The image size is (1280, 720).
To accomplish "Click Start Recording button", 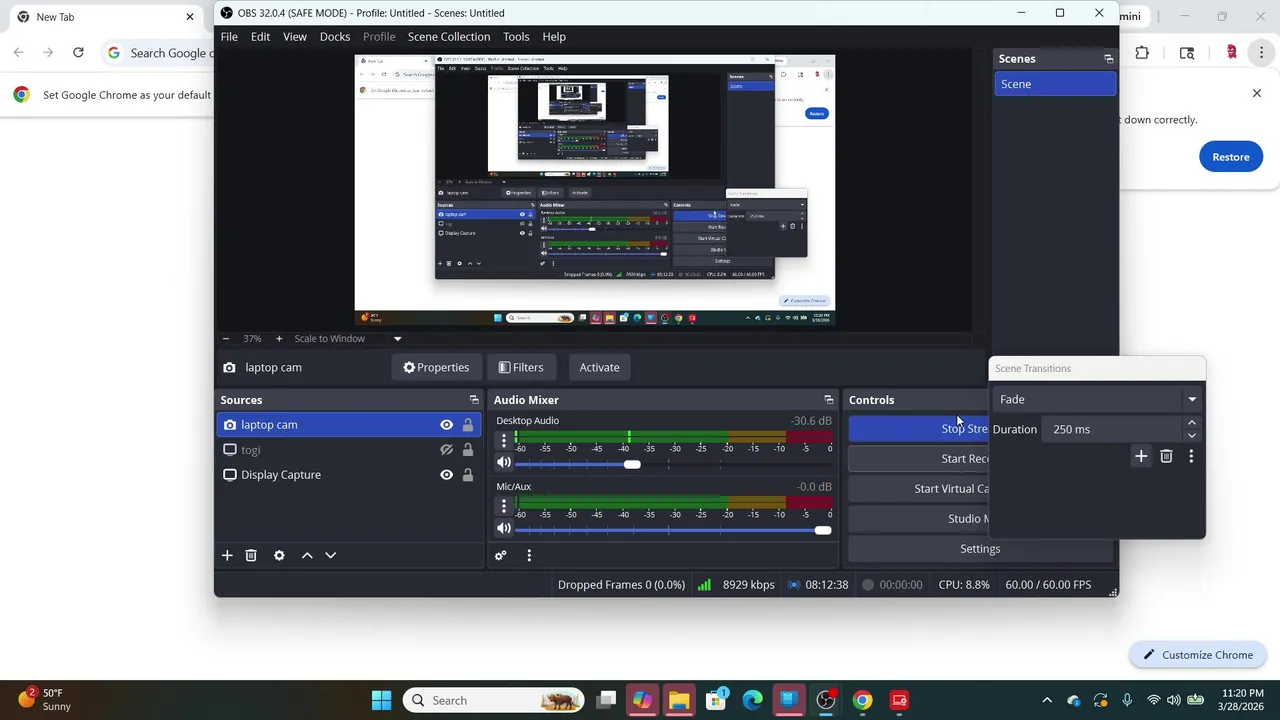I will pyautogui.click(x=918, y=459).
